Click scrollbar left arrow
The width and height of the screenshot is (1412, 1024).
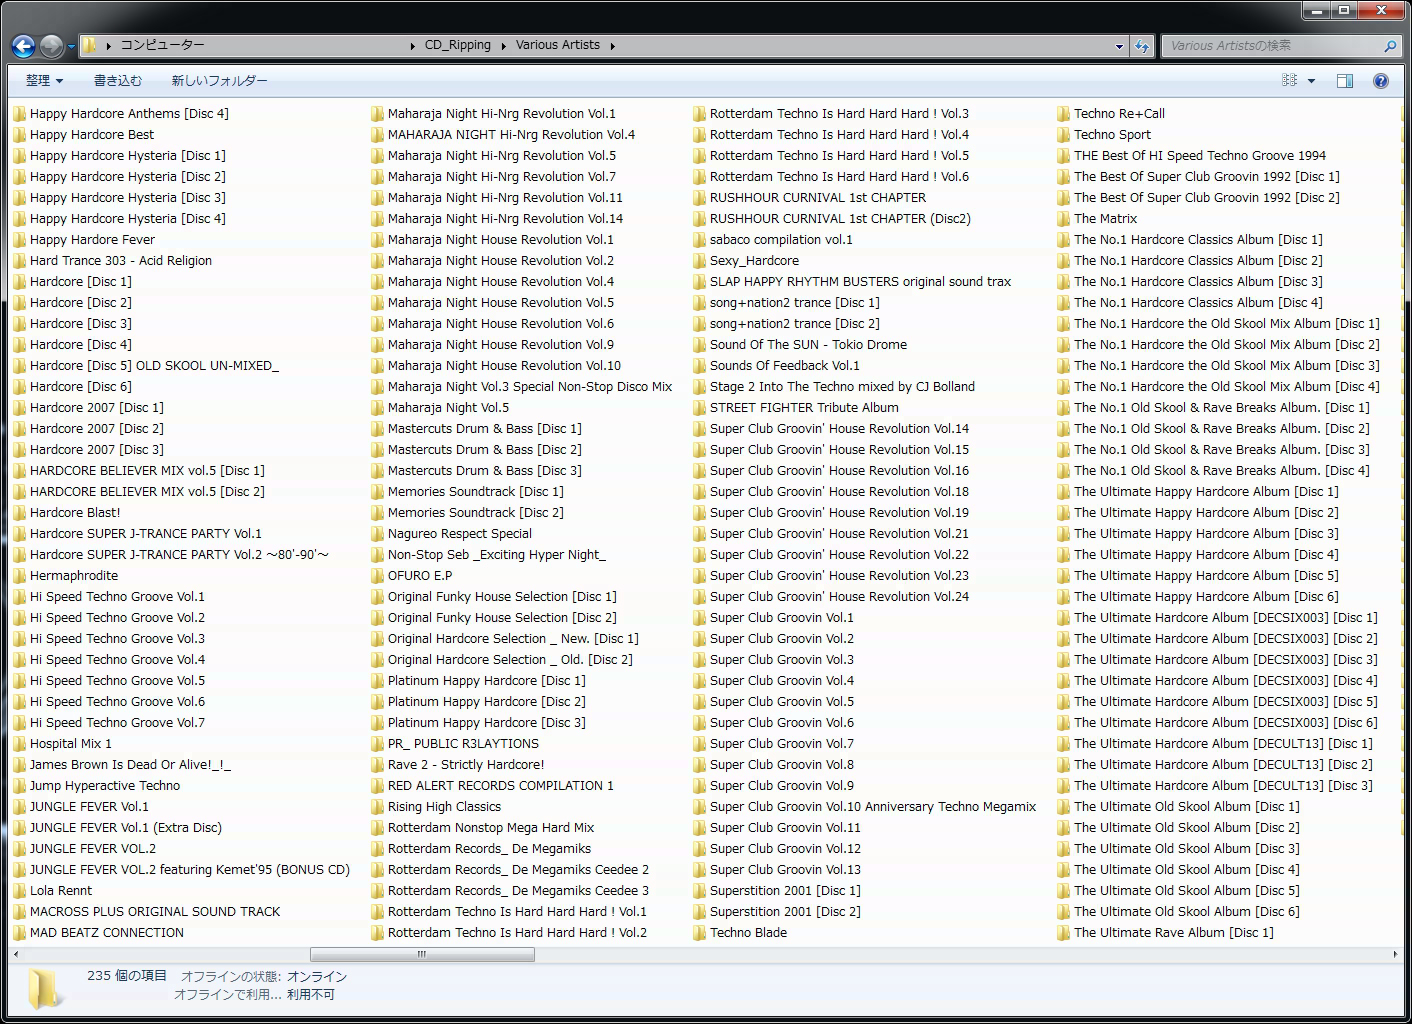pyautogui.click(x=17, y=954)
